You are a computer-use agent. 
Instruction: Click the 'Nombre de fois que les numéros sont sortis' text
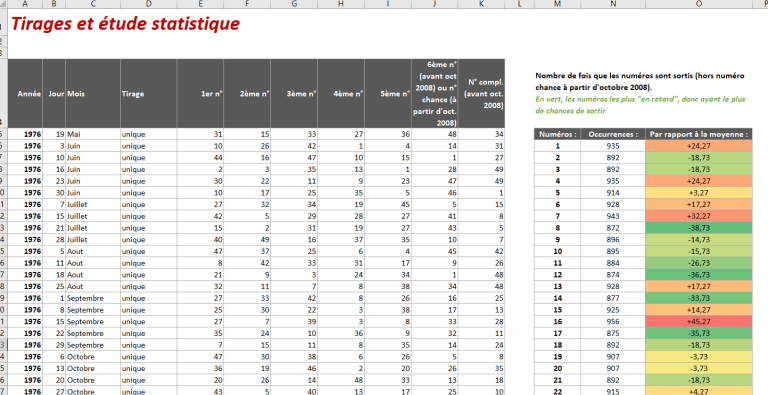point(640,81)
